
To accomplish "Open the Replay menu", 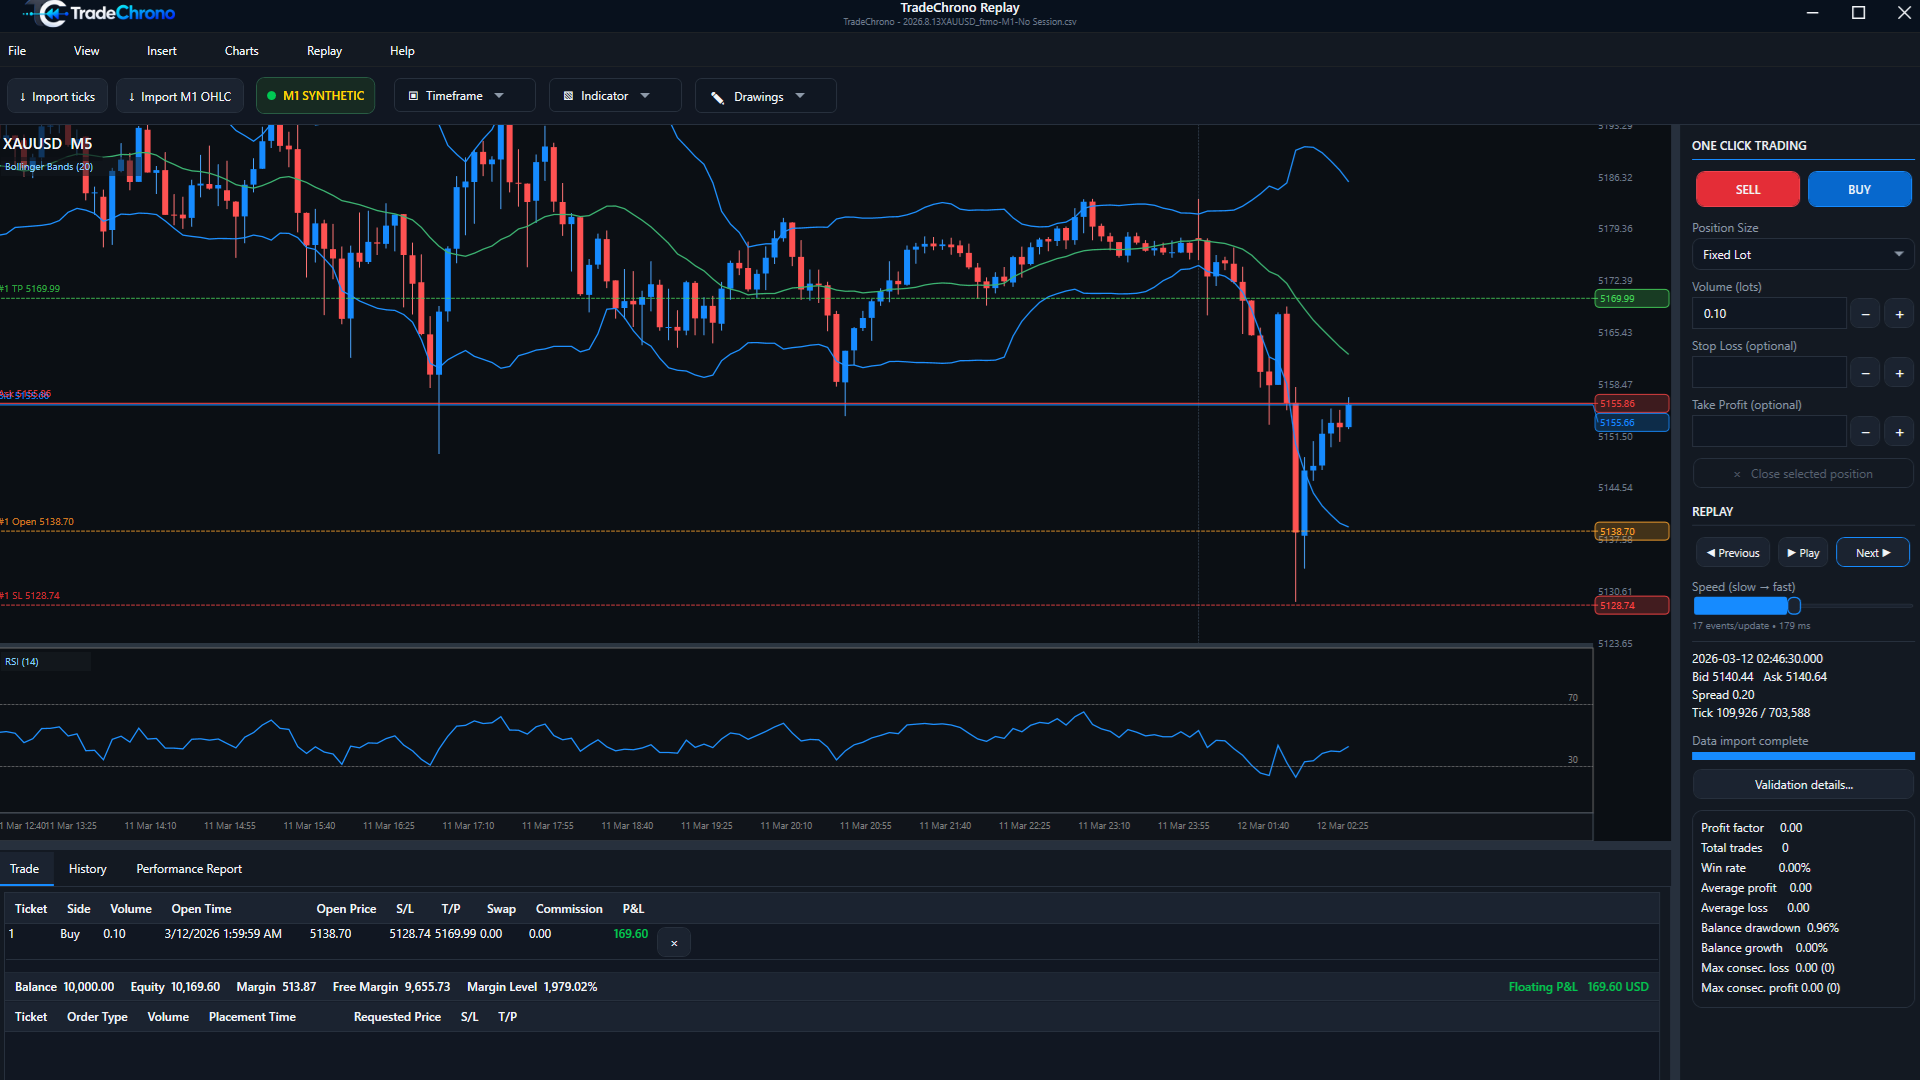I will point(324,51).
